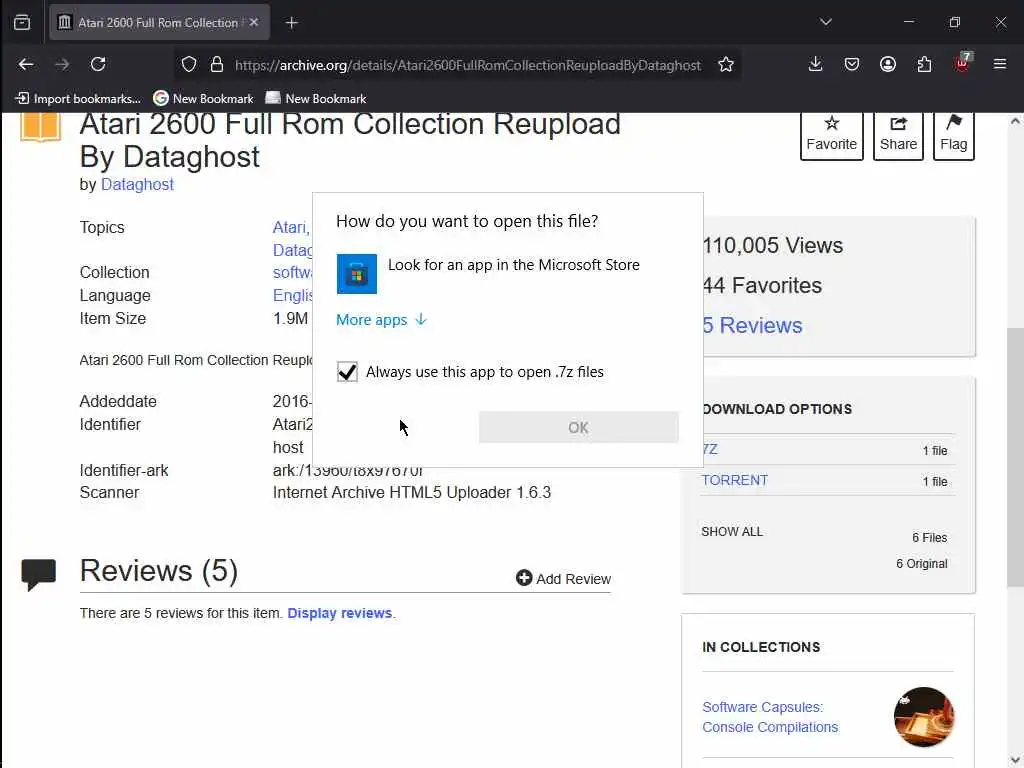Click the browser forward arrow
Image resolution: width=1024 pixels, height=768 pixels.
pyautogui.click(x=62, y=64)
